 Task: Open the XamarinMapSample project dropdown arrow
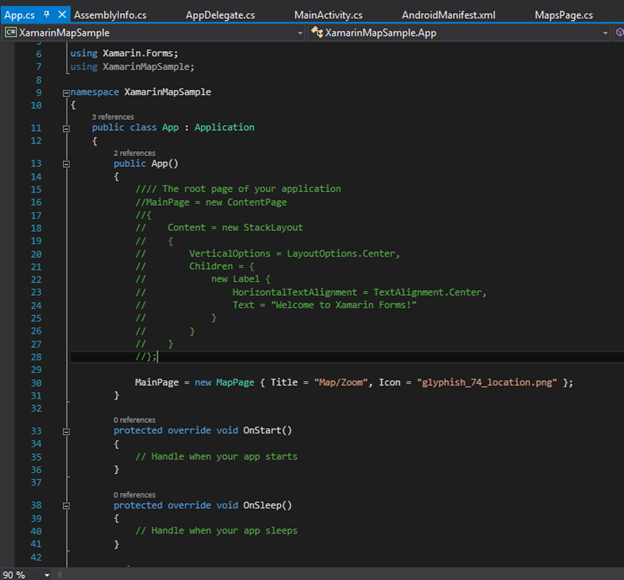[299, 33]
